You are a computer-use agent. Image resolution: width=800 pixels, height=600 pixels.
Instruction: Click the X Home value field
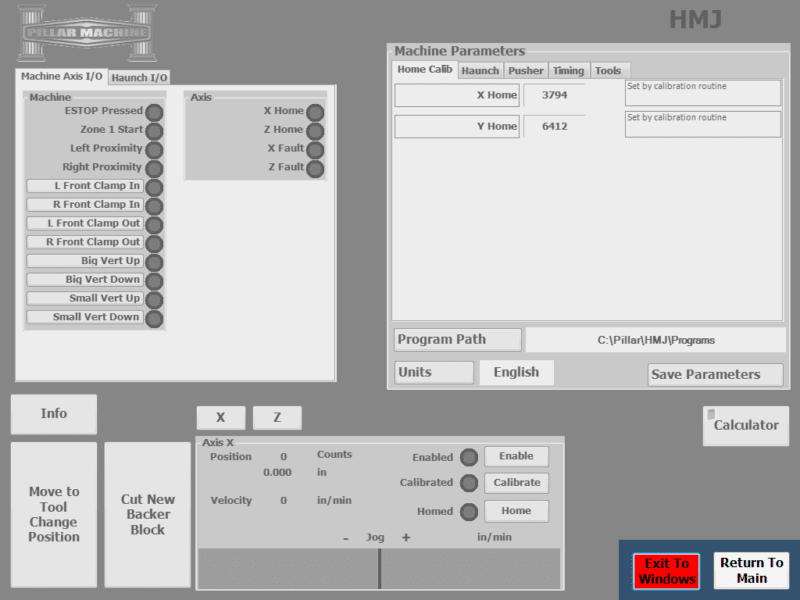pos(553,96)
